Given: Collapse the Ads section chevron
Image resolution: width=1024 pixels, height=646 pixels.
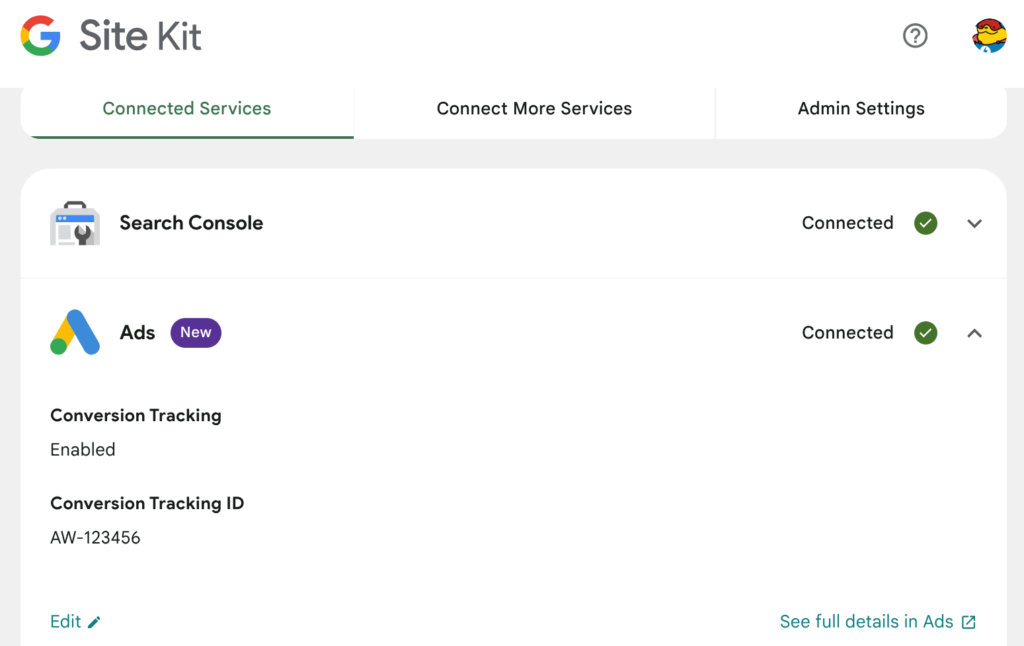Looking at the screenshot, I should (974, 333).
